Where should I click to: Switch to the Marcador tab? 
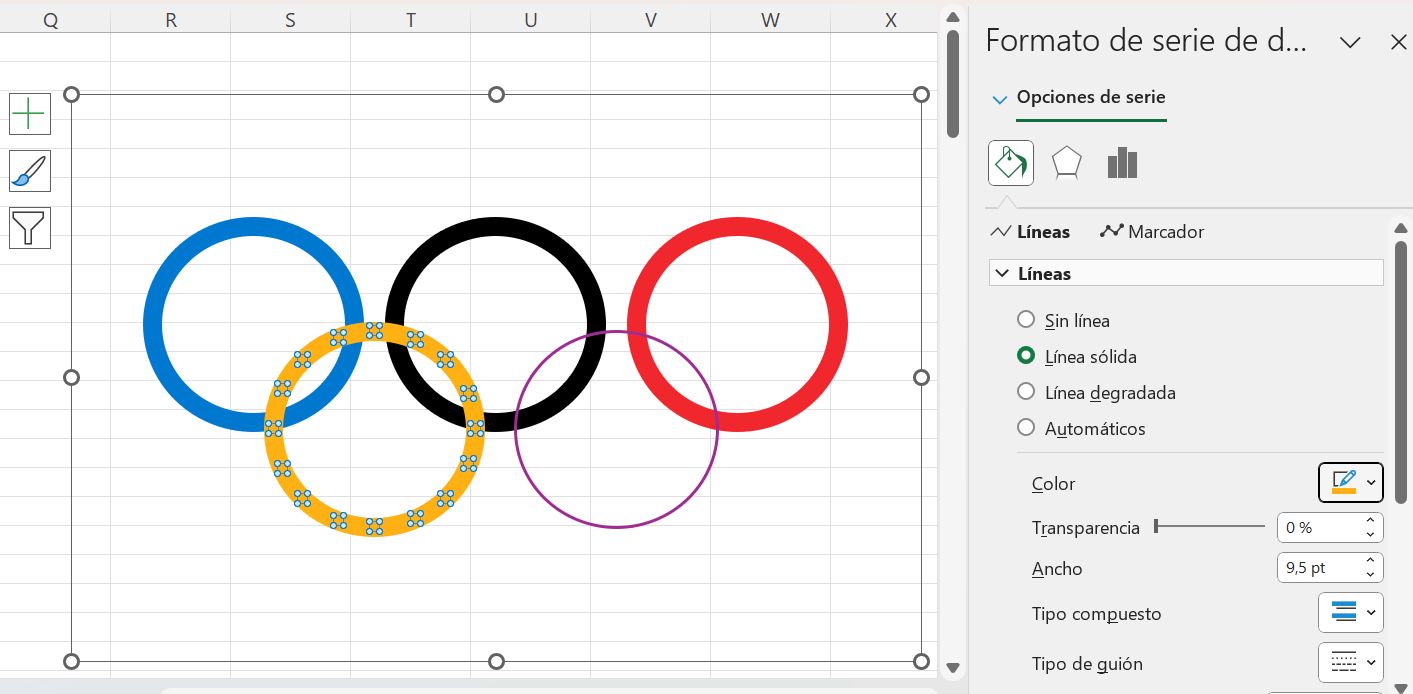tap(1152, 232)
